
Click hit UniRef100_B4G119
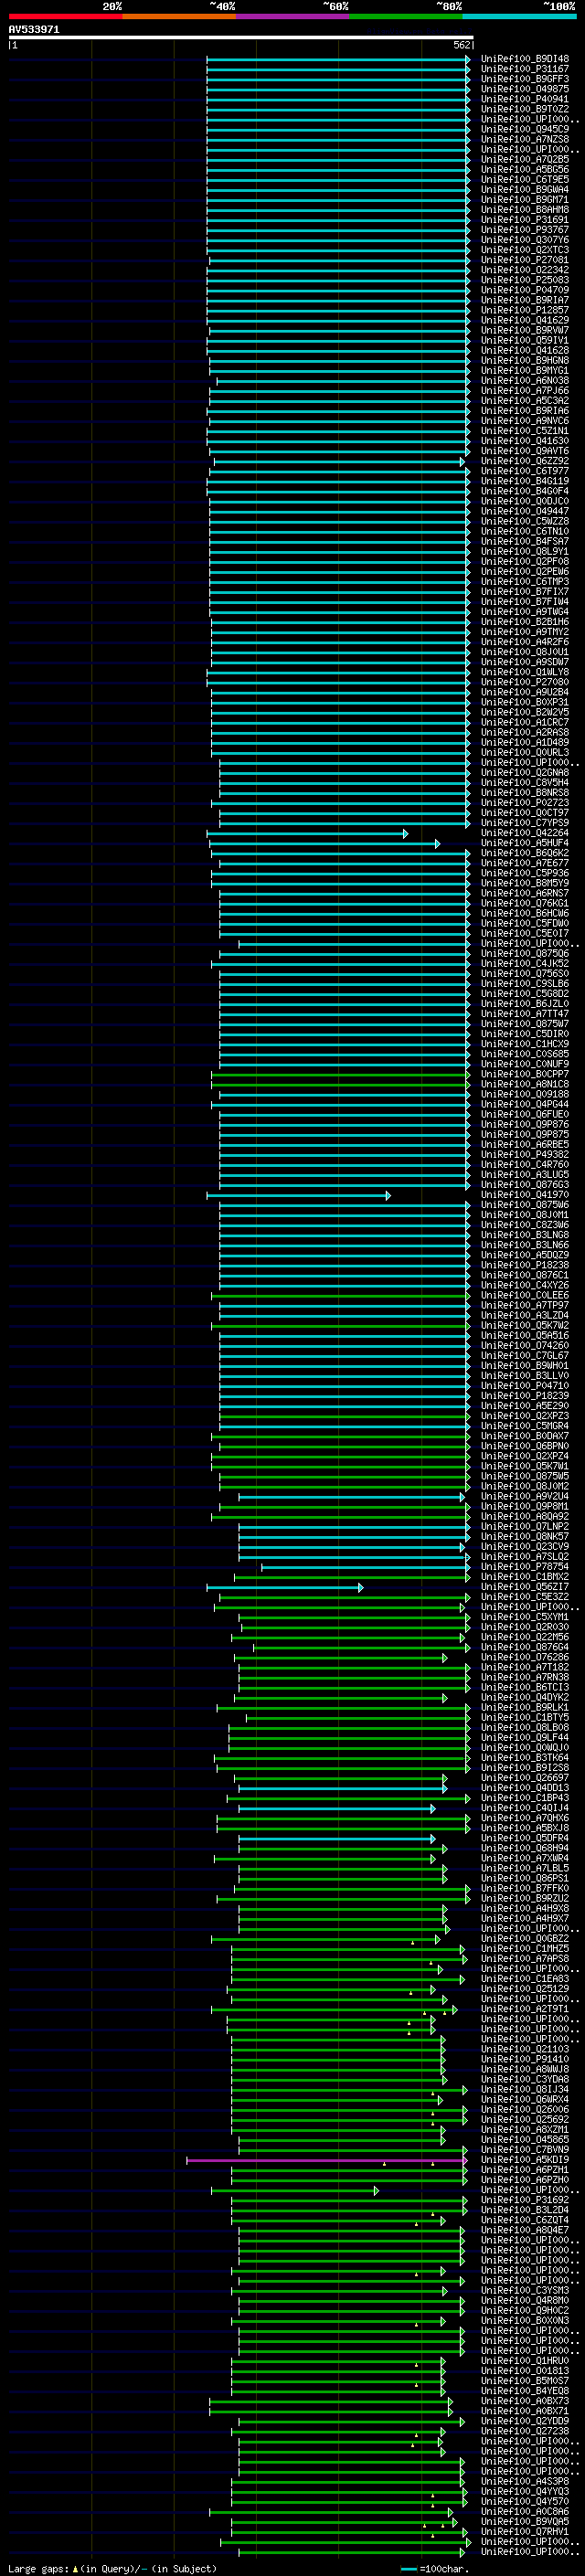(x=525, y=482)
